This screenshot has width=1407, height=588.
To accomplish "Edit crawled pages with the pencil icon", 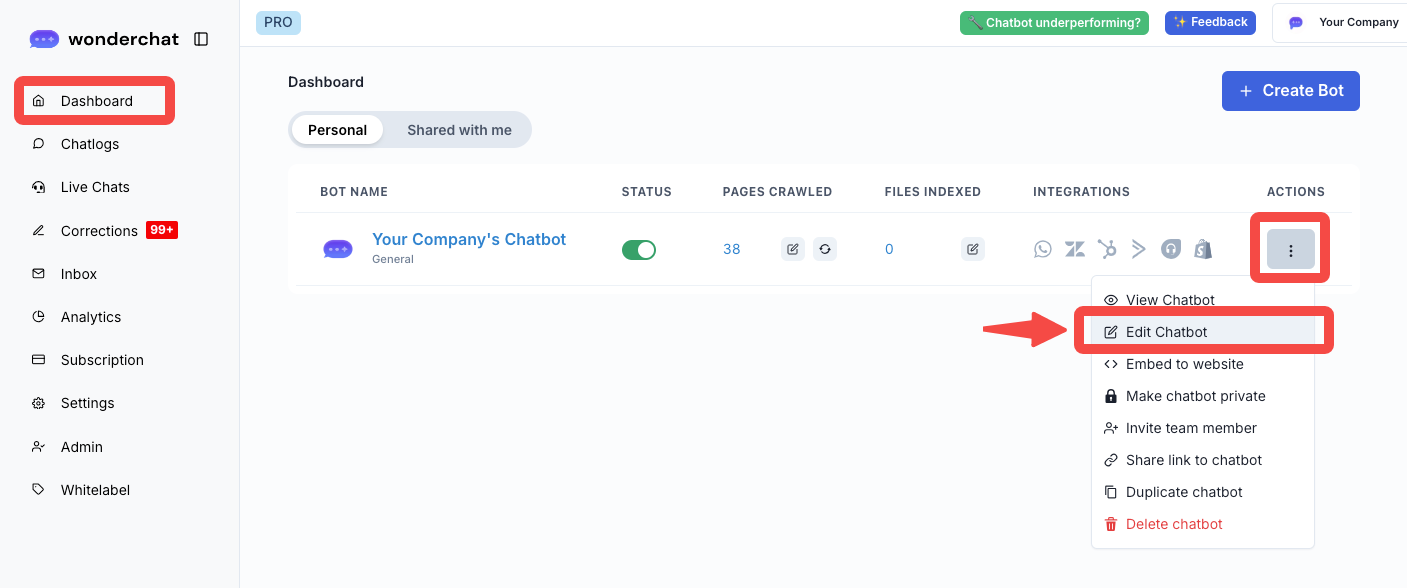I will 793,249.
